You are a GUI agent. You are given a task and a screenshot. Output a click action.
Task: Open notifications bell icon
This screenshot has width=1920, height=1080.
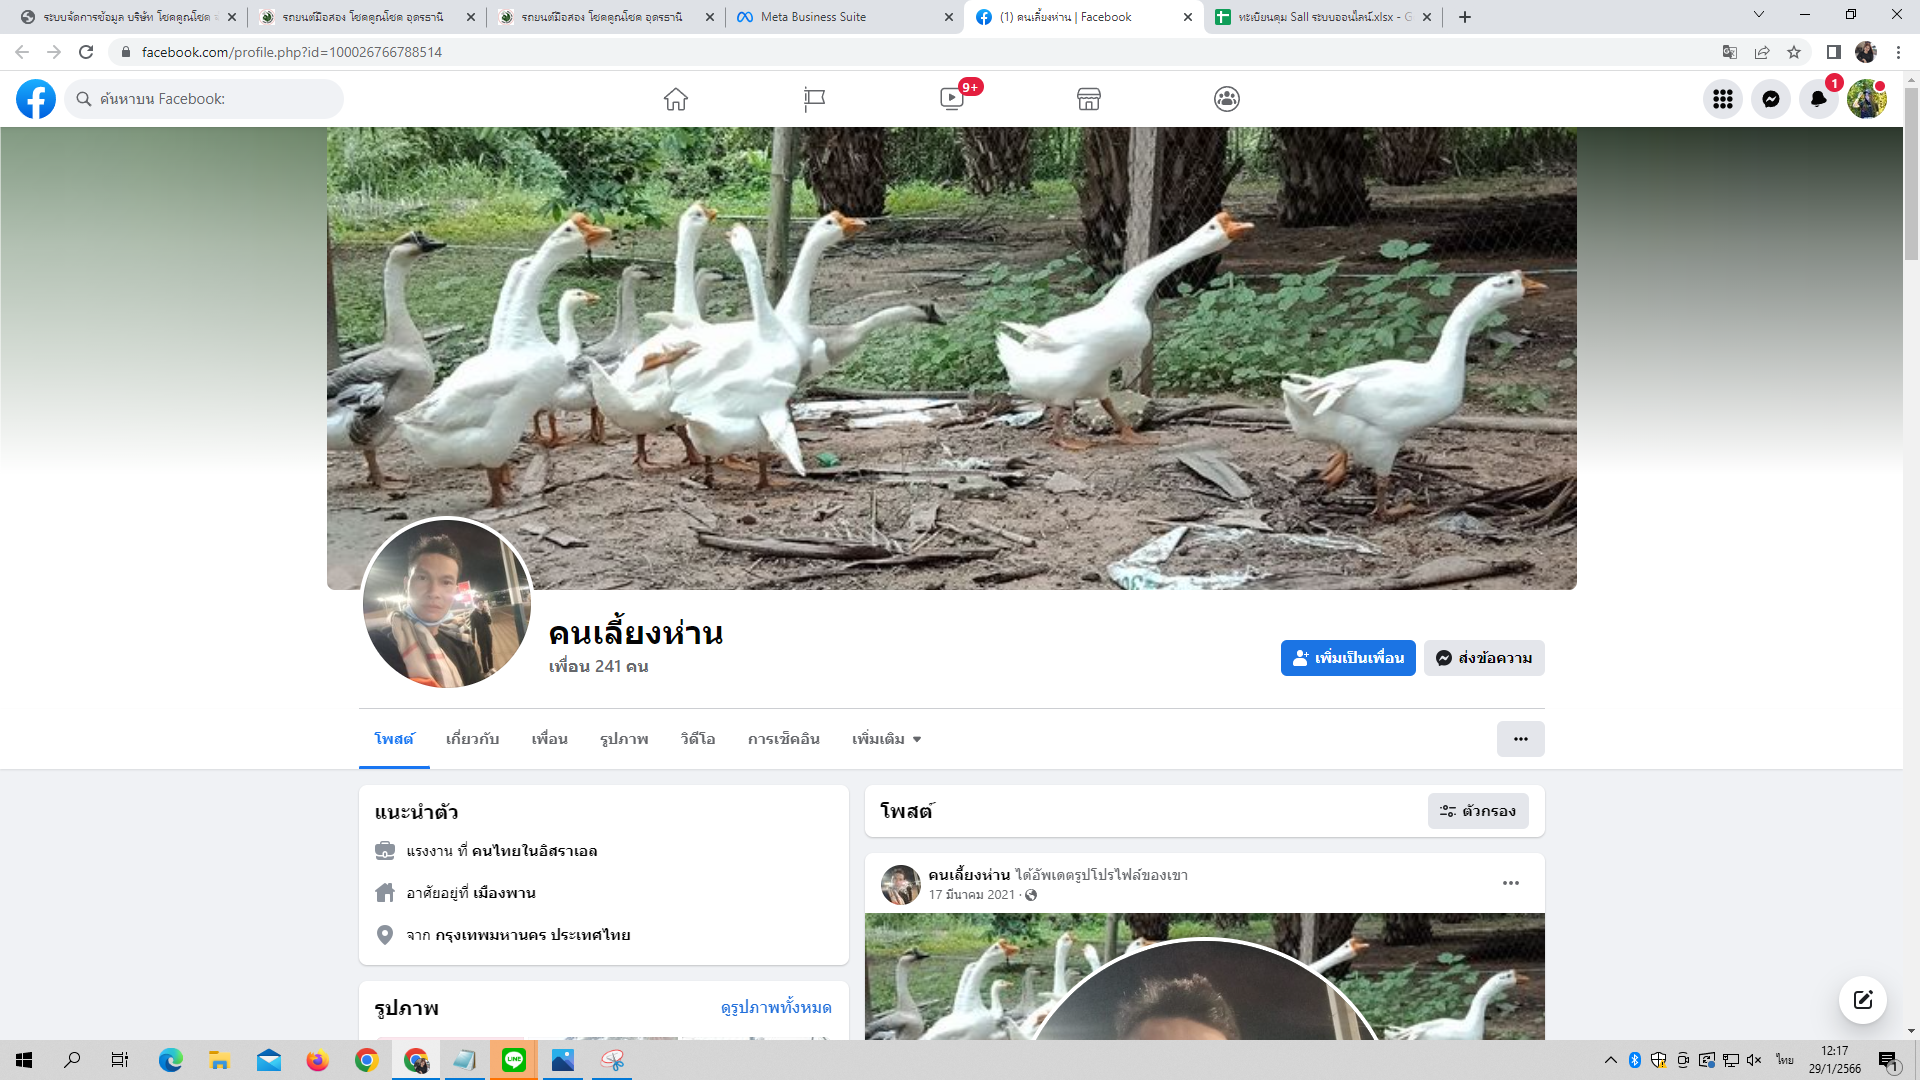[x=1818, y=99]
